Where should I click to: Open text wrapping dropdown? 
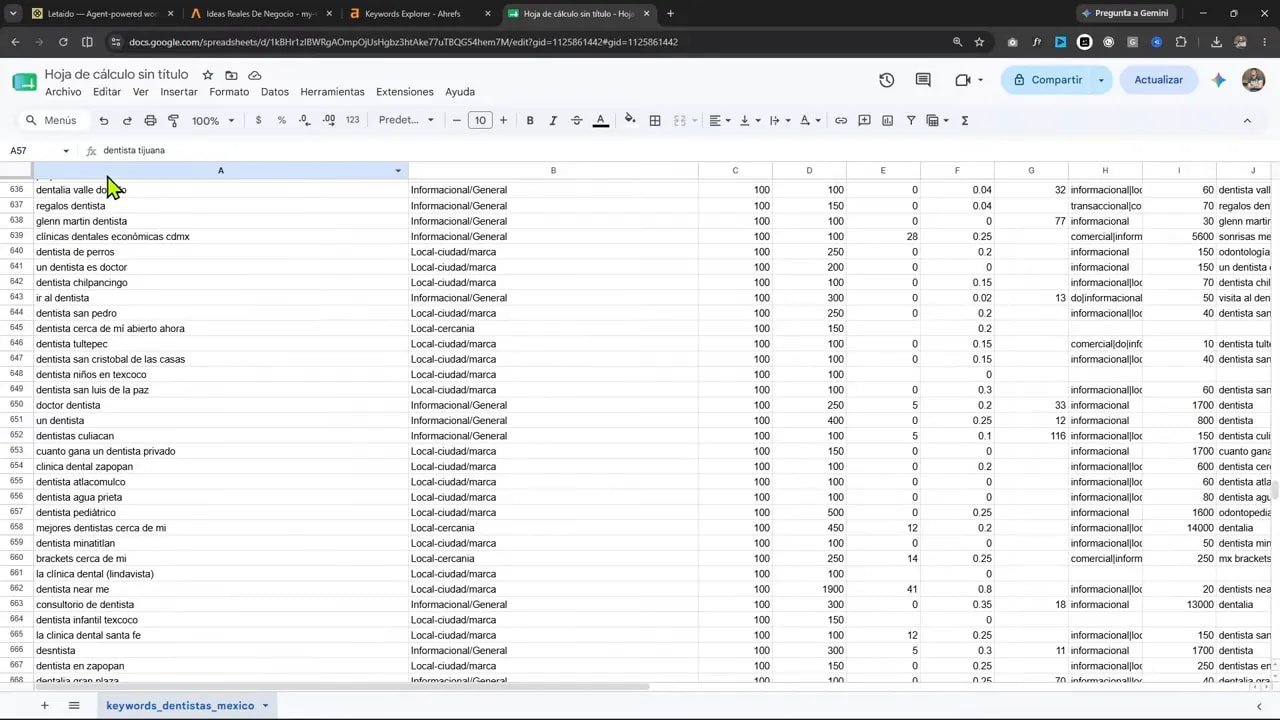(779, 120)
